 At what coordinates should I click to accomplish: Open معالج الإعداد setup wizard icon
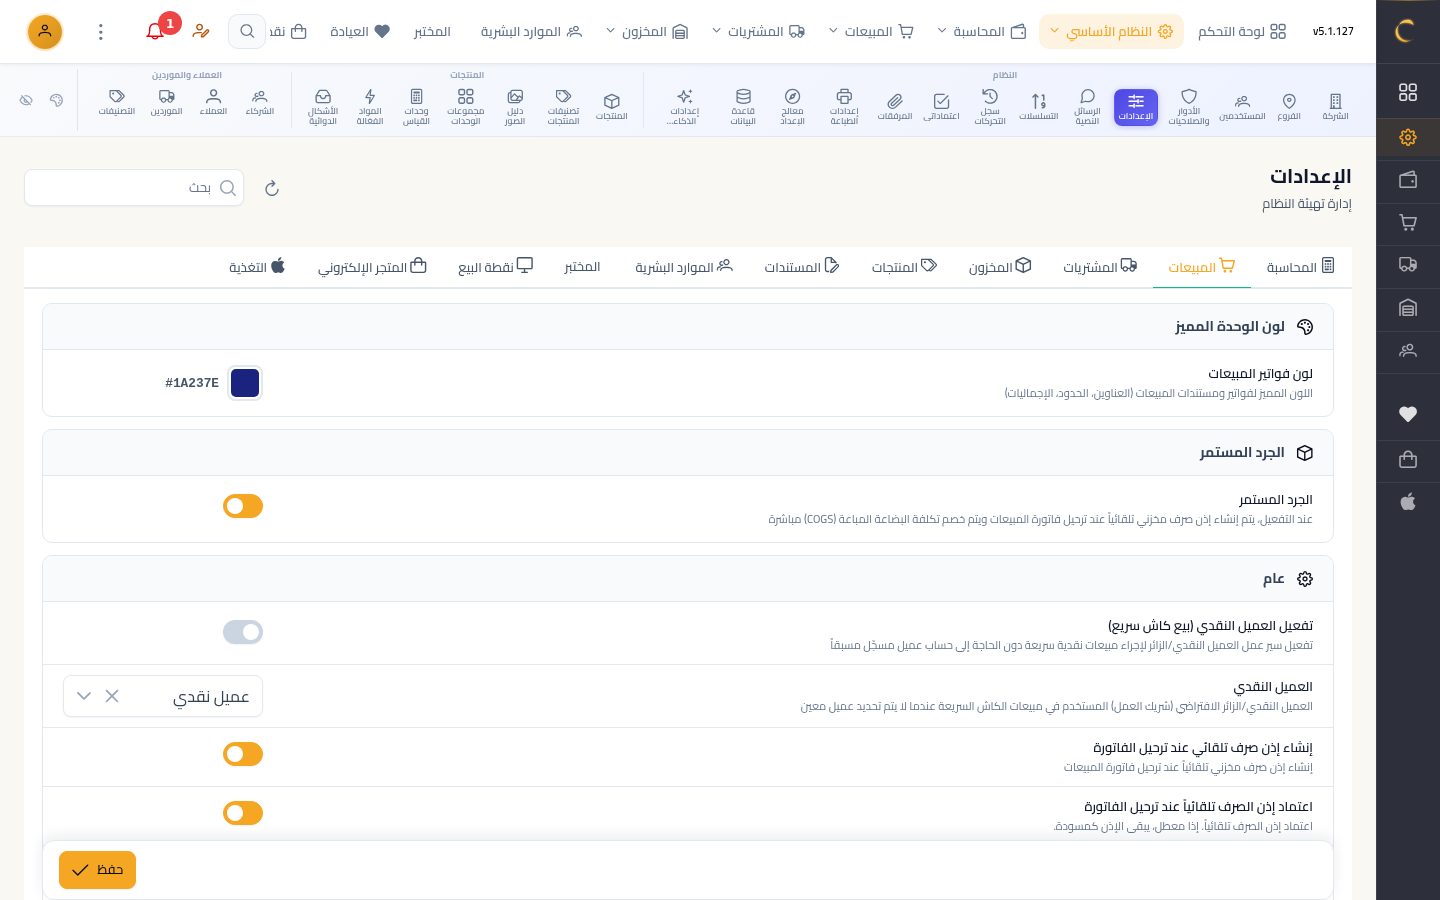click(792, 107)
